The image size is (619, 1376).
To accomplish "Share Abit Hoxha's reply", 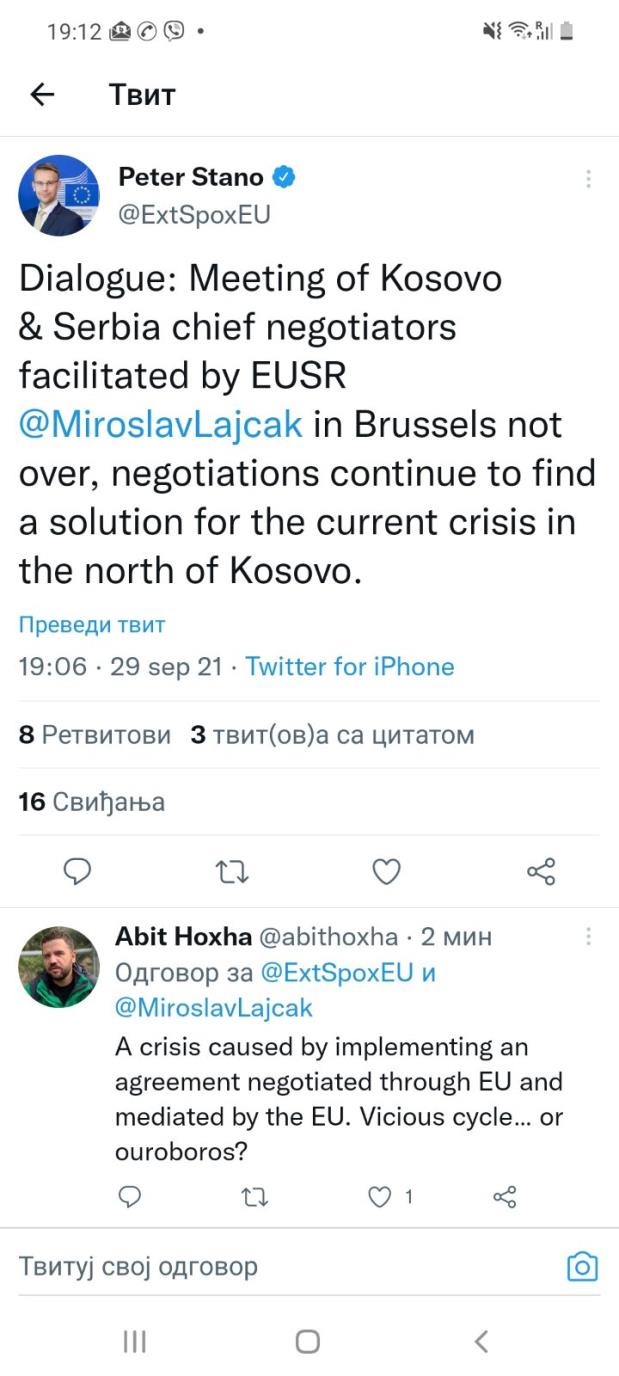I will tap(506, 1196).
